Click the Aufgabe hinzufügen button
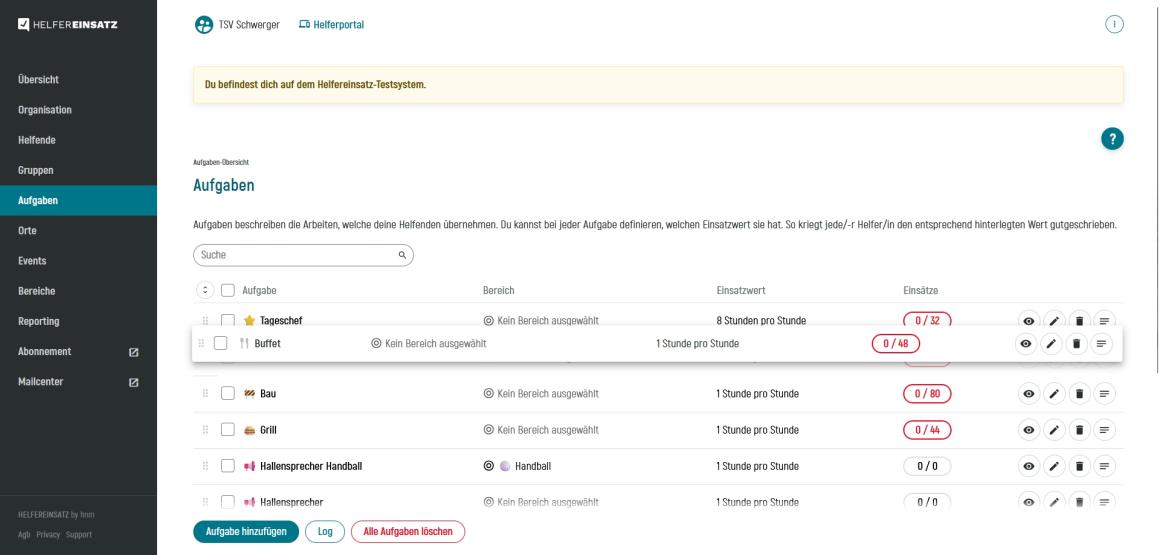The width and height of the screenshot is (1160, 555). (x=245, y=530)
